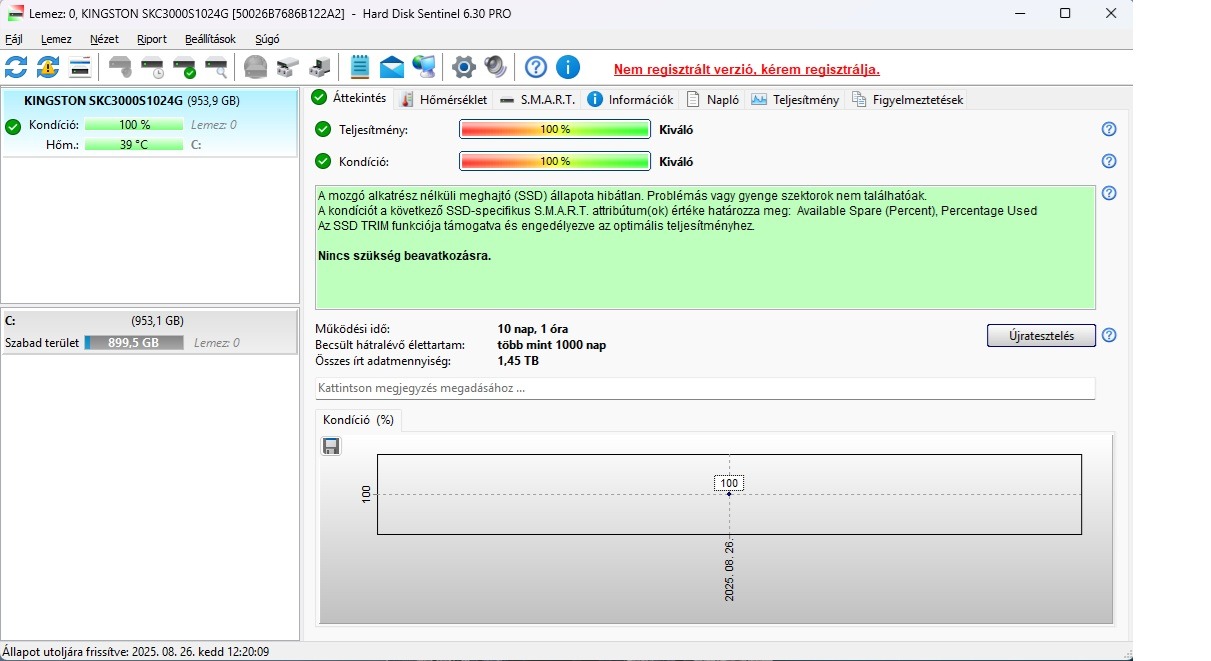The width and height of the screenshot is (1211, 661).
Task: Open settings via the gear icon
Action: (463, 67)
